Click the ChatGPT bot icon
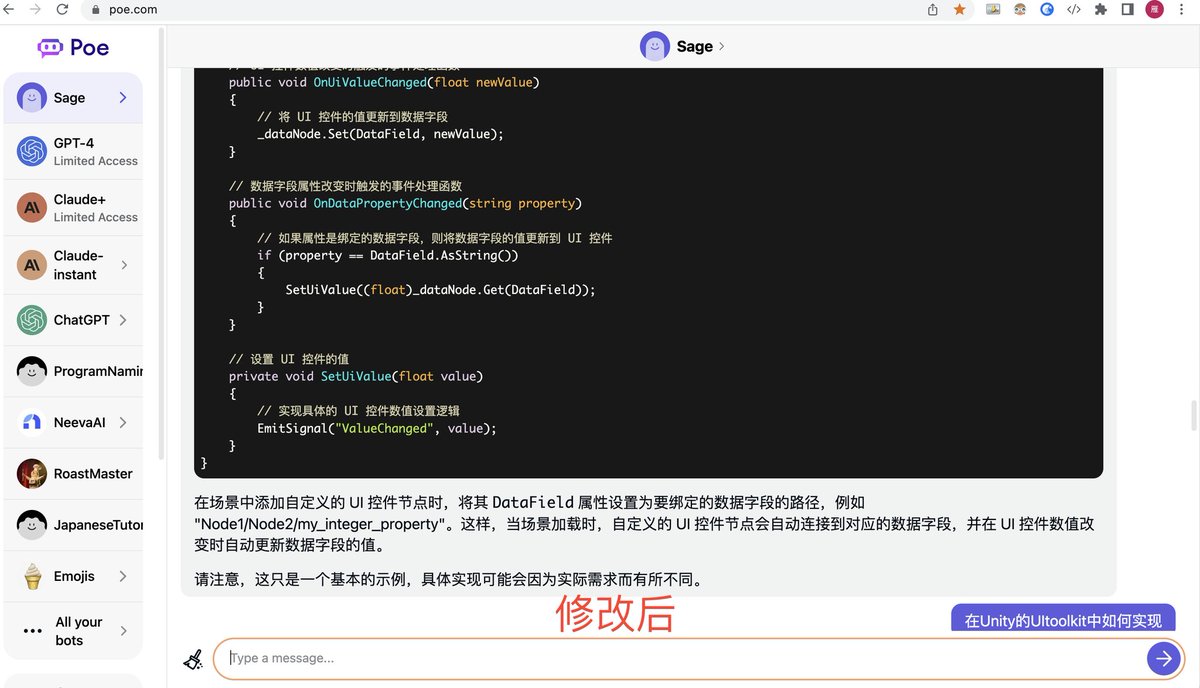Screen dimensions: 1200x688 coord(32,320)
